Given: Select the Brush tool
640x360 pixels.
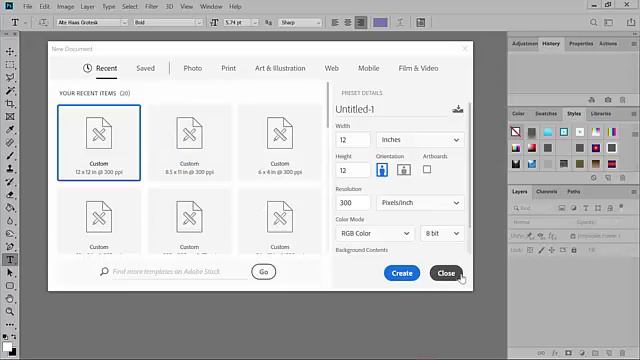Looking at the screenshot, I should tap(10, 156).
